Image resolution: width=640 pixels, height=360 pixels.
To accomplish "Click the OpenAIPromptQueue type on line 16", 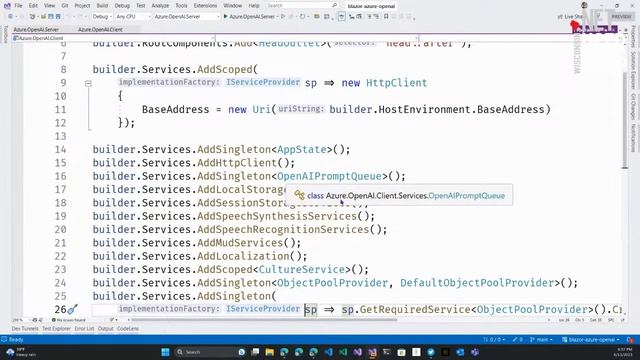I will [329, 176].
